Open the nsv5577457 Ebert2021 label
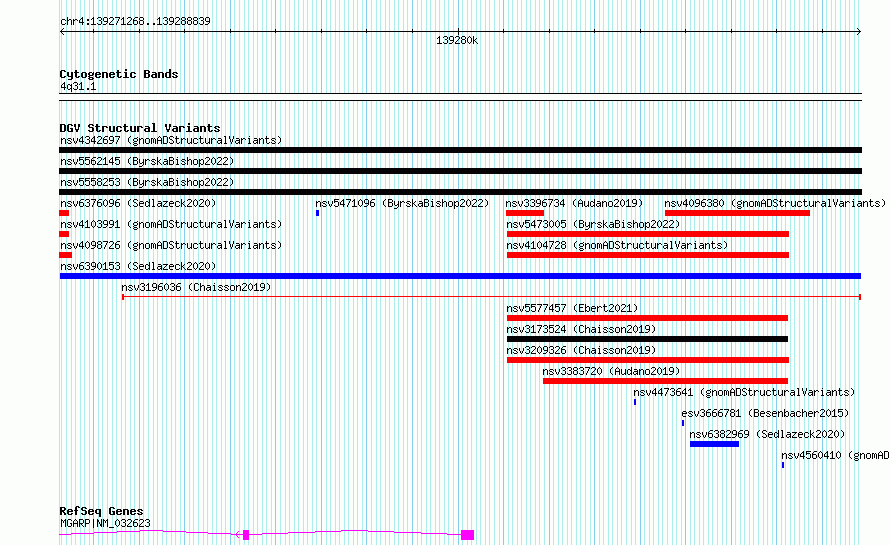 [x=572, y=308]
